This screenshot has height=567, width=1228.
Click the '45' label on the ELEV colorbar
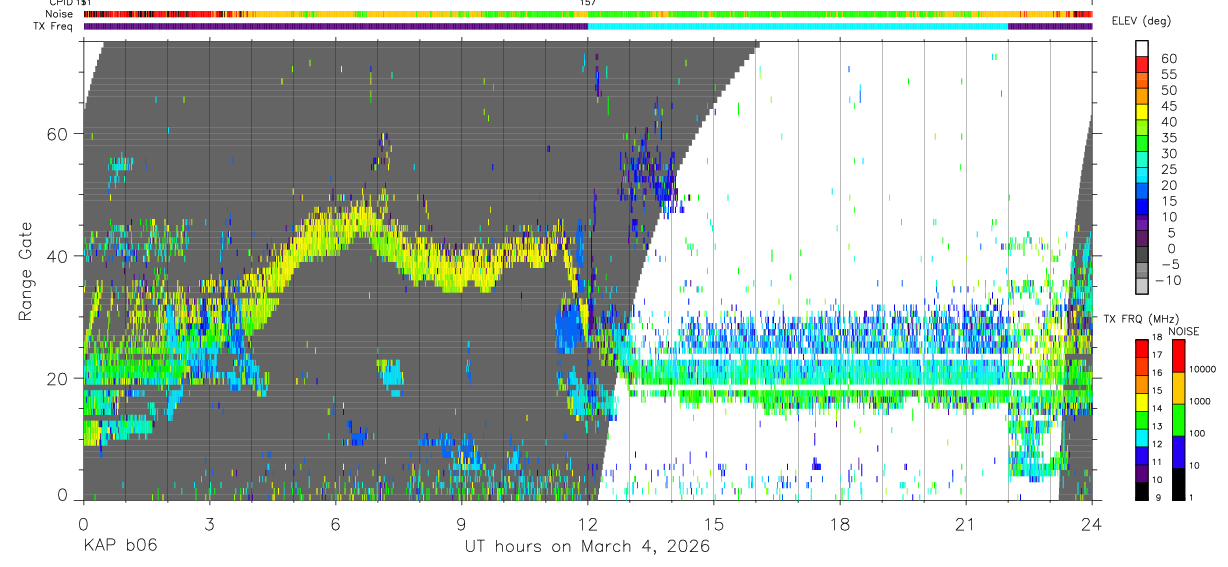pyautogui.click(x=1168, y=106)
